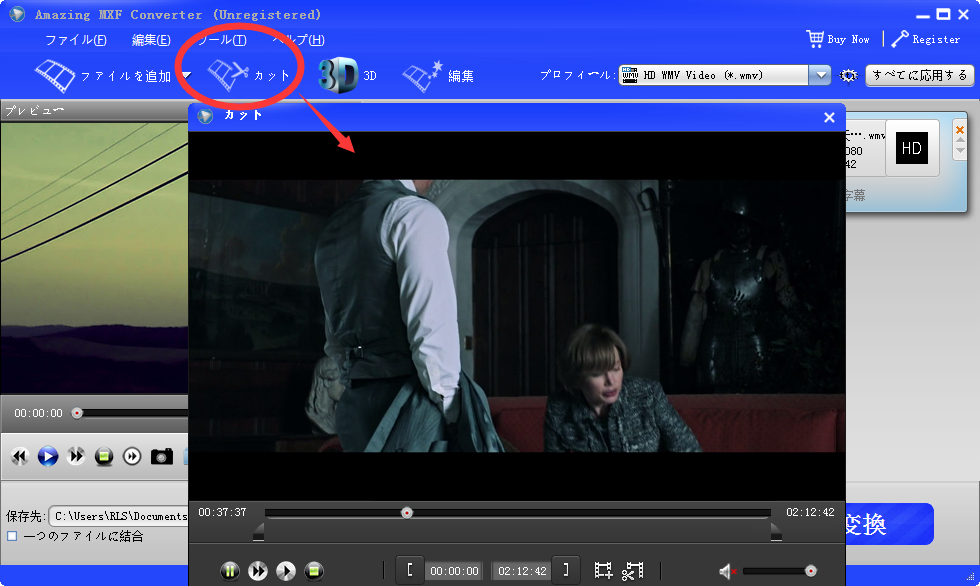Click the main preview seek slider handle

[77, 413]
